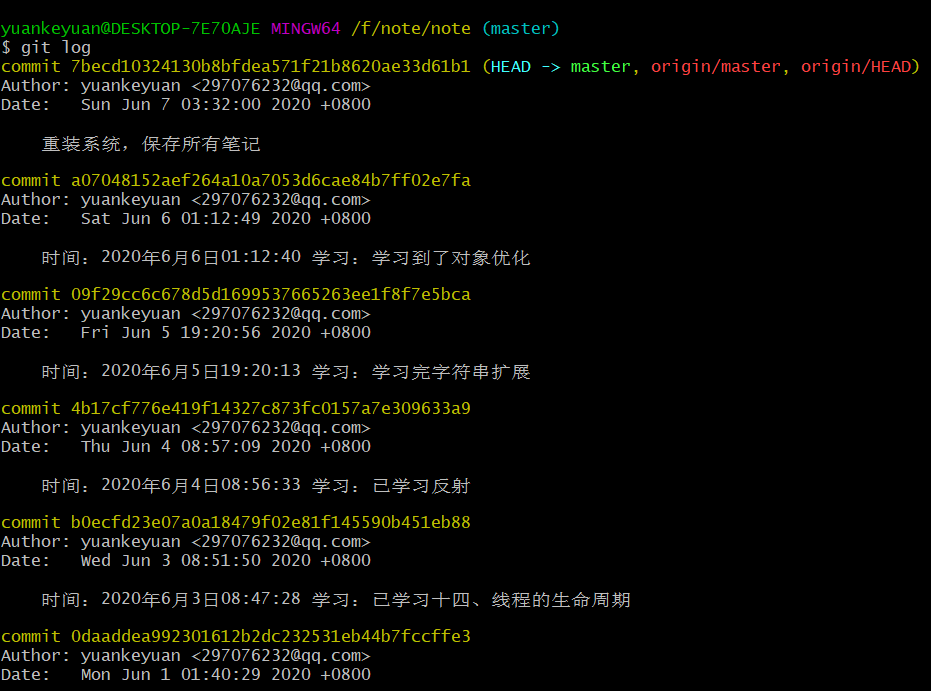Select commit hash 4b17cf776e419f14327c873fc0157a7e309633a9
This screenshot has height=691, width=931.
270,408
